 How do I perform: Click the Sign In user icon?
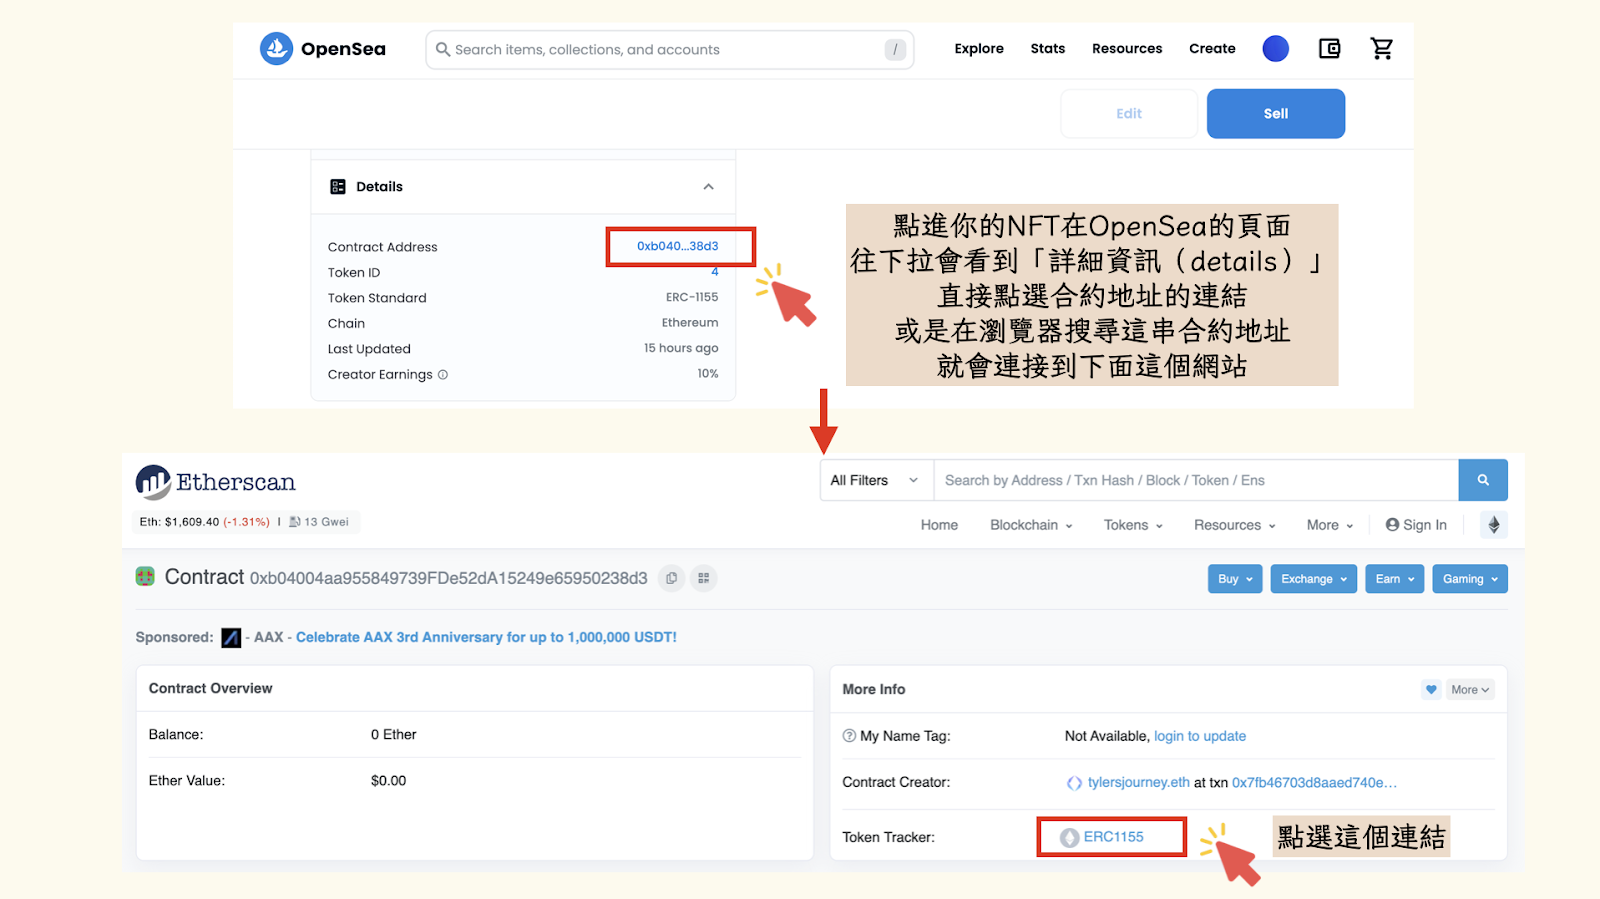1392,525
